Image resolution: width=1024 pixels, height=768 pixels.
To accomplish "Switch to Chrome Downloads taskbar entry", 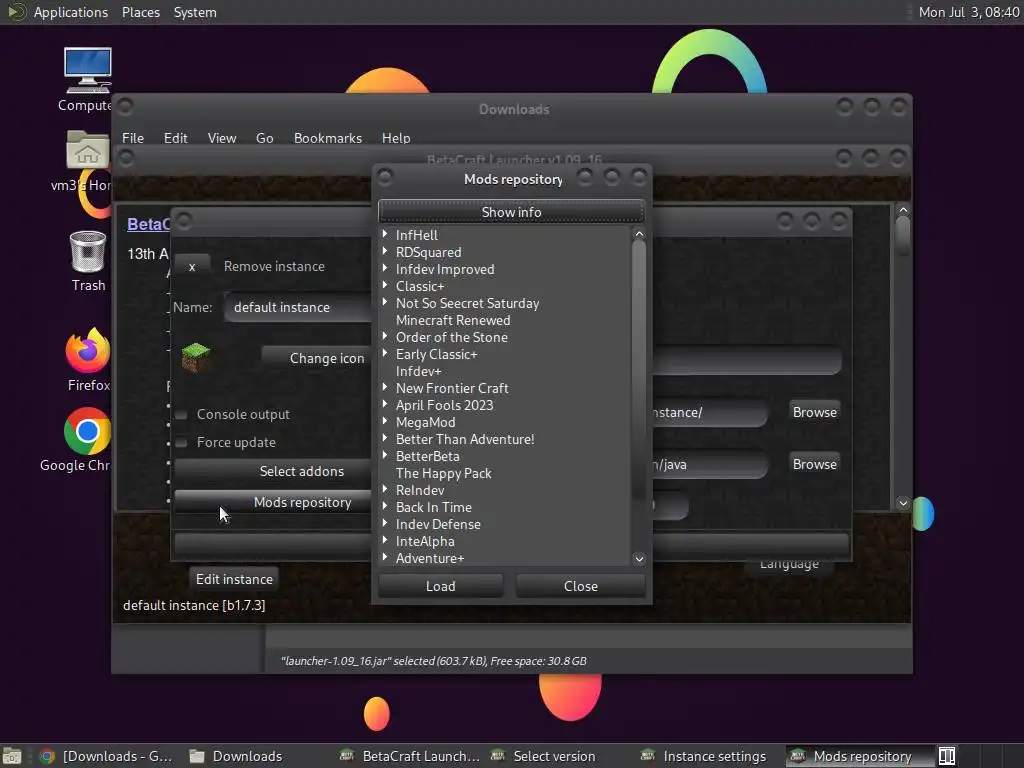I will coord(106,756).
